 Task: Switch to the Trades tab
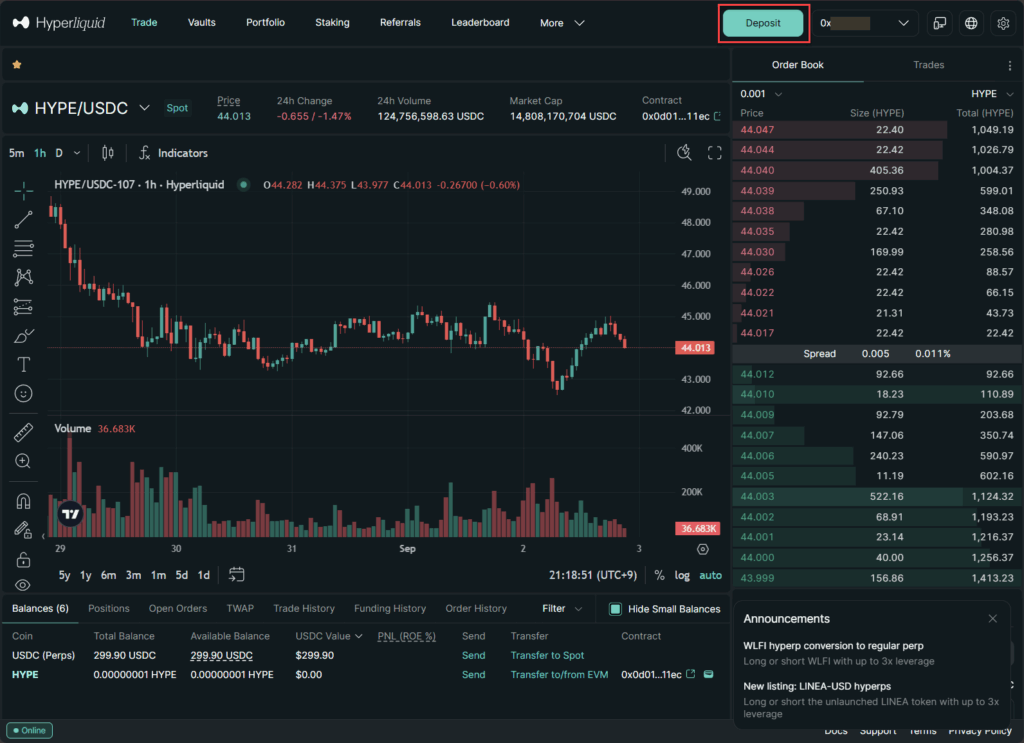(x=928, y=65)
